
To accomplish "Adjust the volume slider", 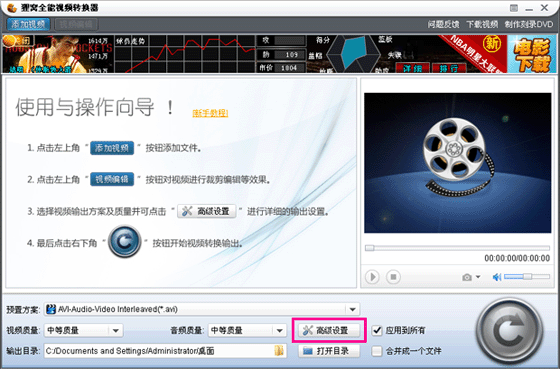I will click(527, 276).
